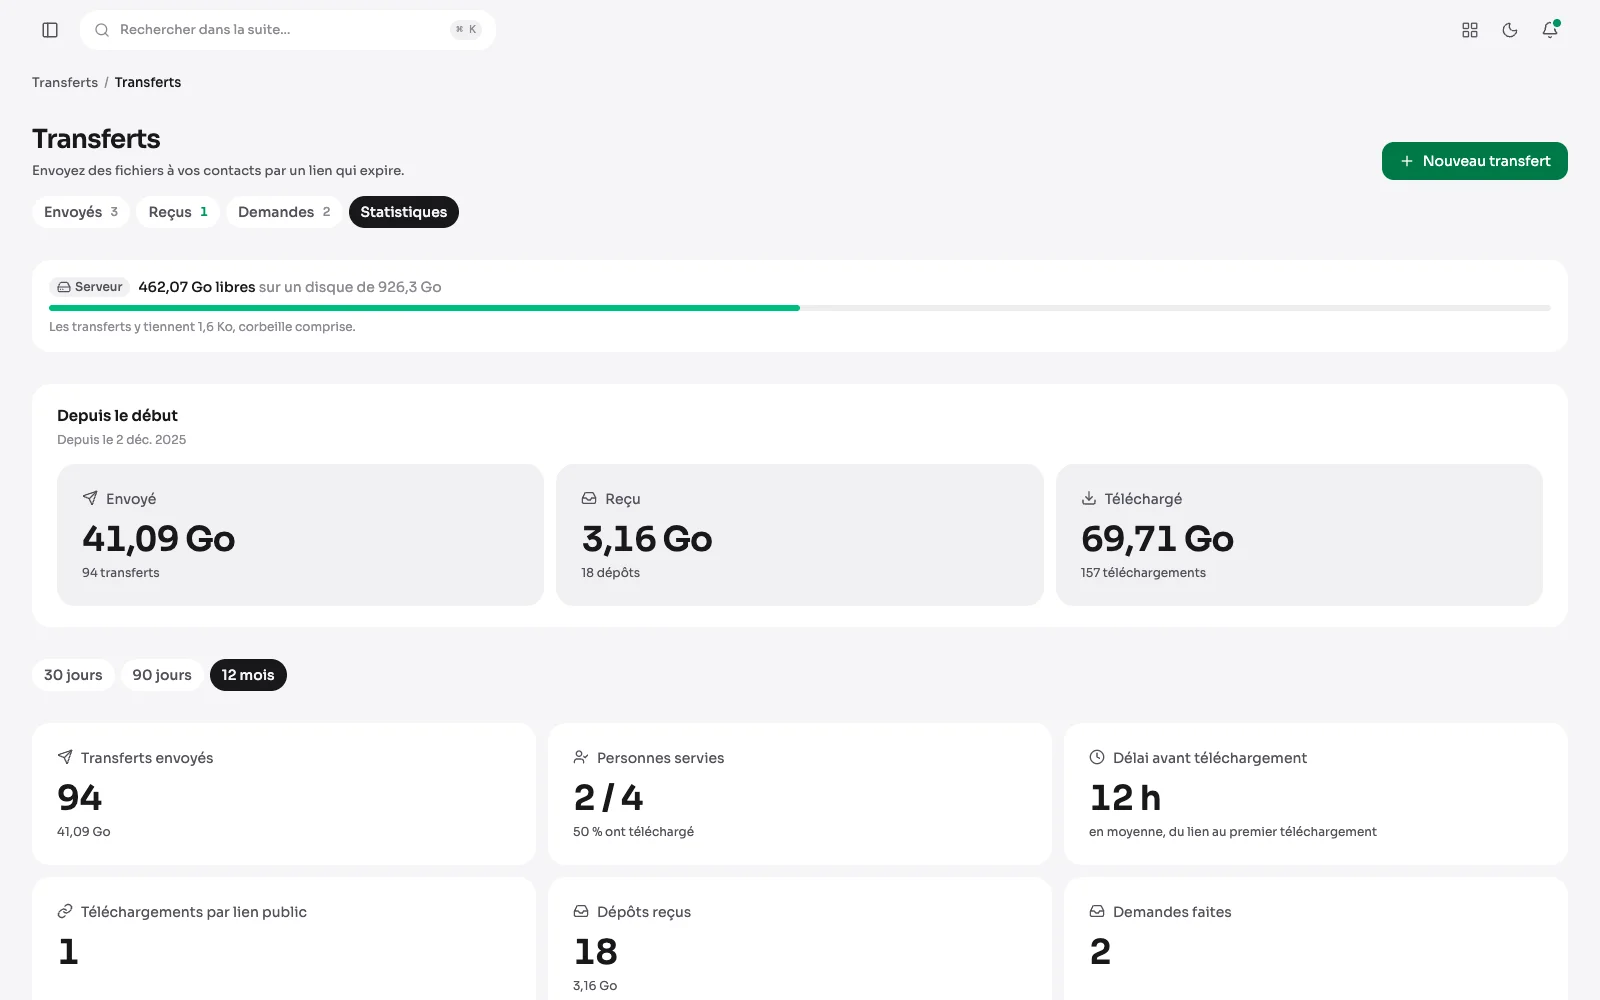This screenshot has height=1000, width=1600.
Task: Click the 41,09 Go sent total
Action: point(158,539)
